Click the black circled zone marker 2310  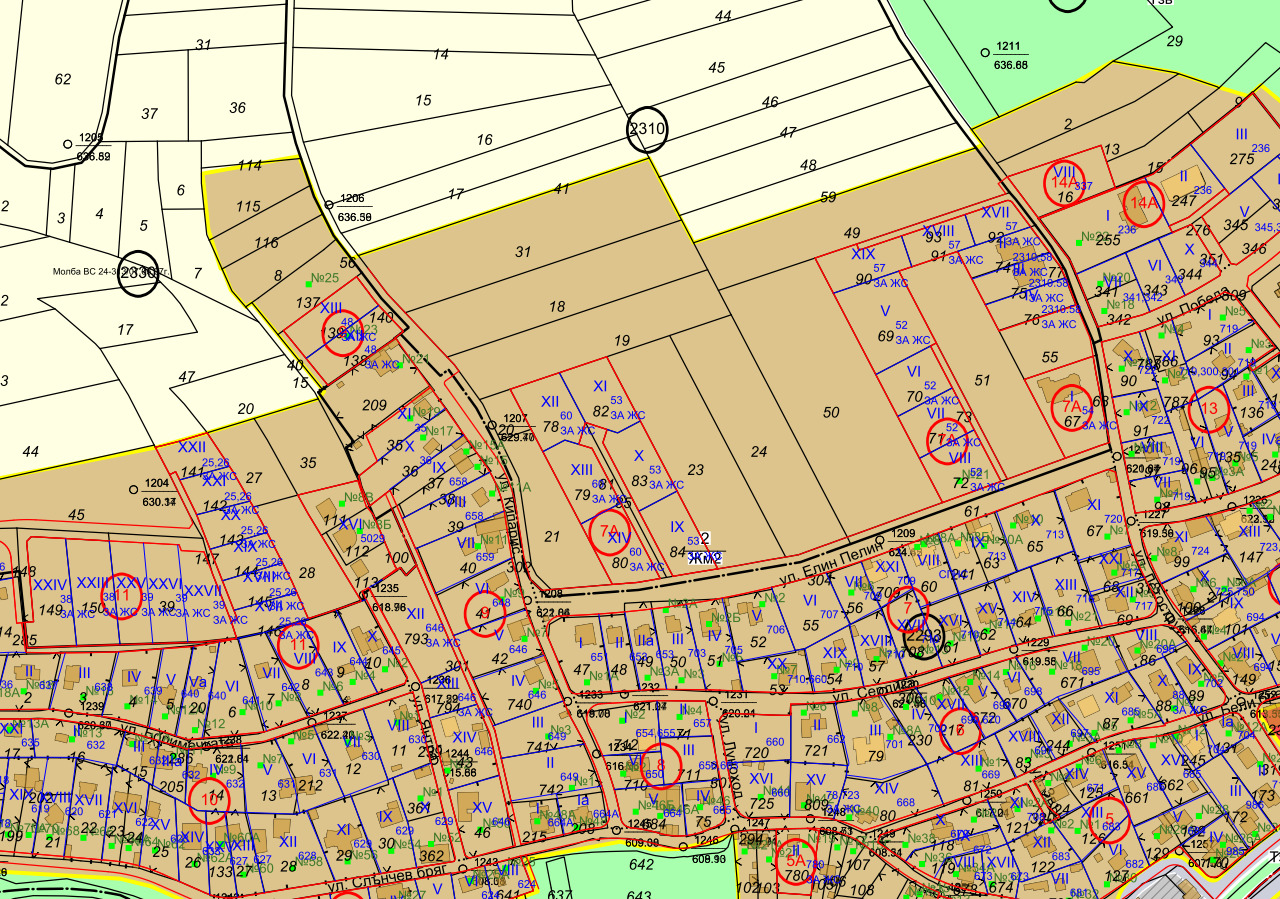[646, 128]
